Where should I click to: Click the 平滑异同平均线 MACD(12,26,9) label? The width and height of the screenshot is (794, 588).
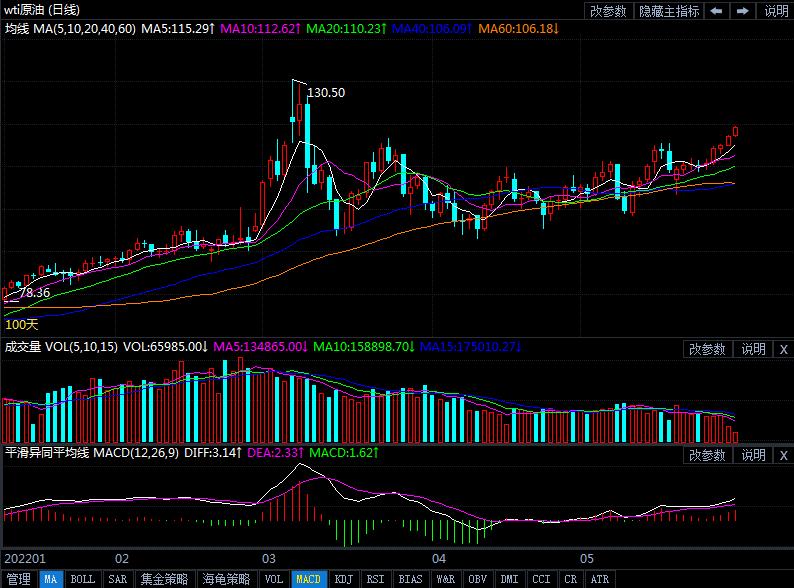[92, 453]
